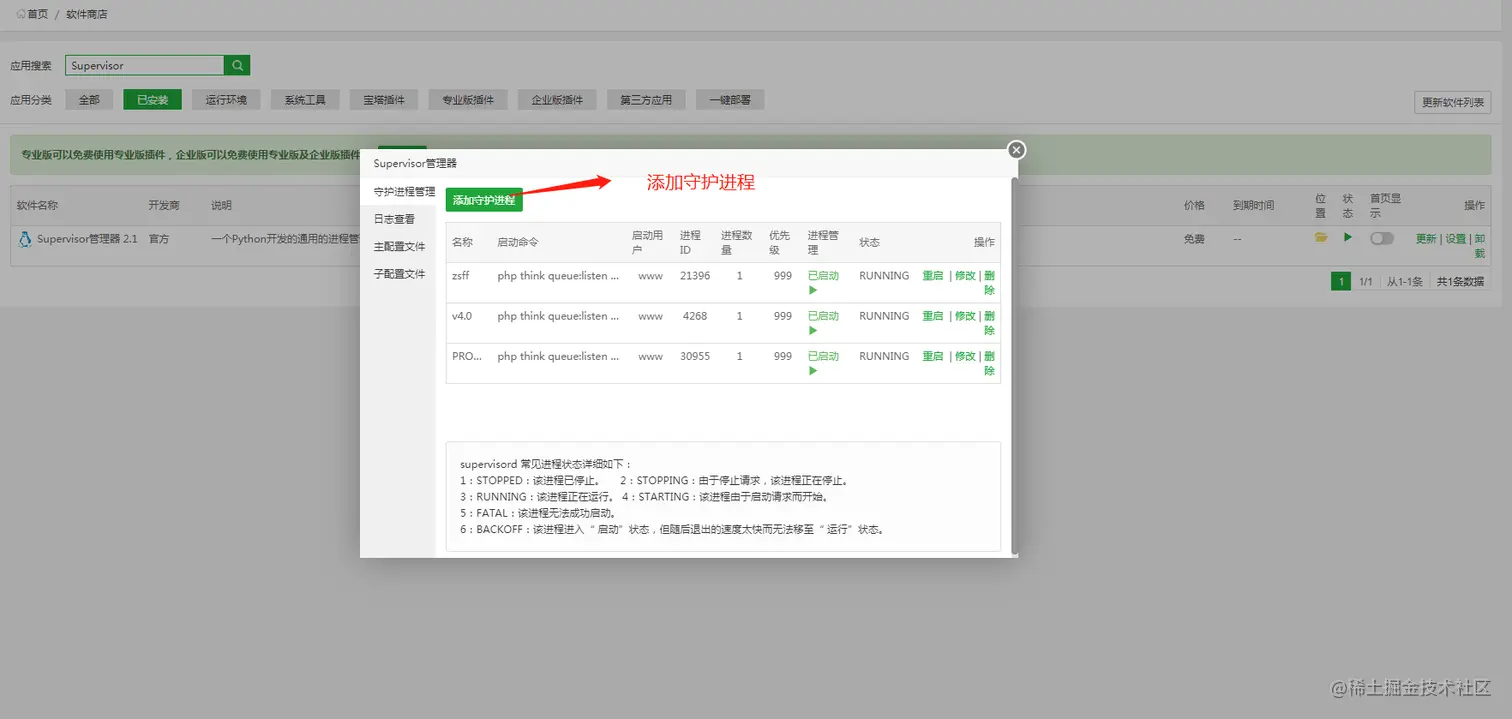Select the 全部 category filter
This screenshot has width=1512, height=719.
[89, 100]
